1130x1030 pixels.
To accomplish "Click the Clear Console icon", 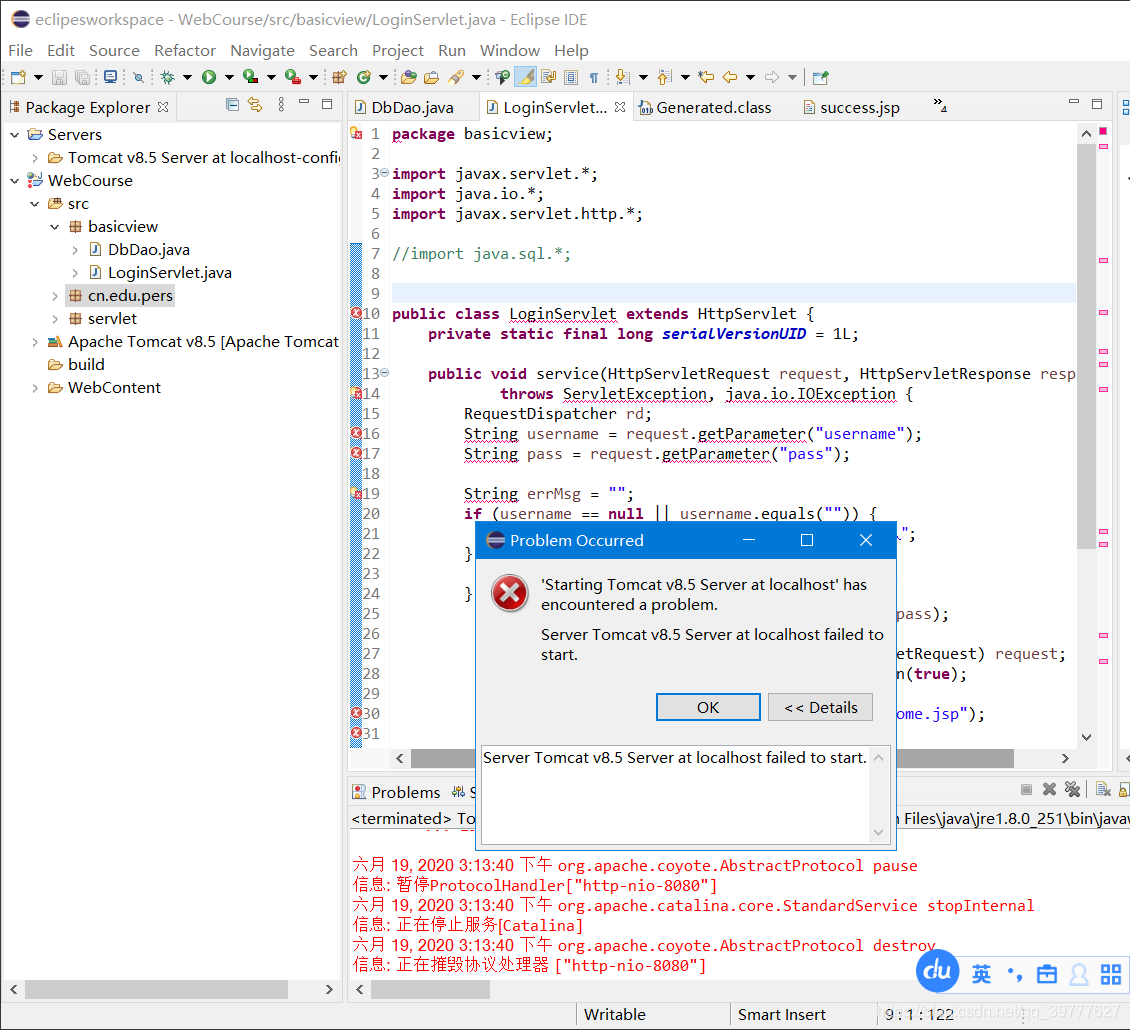I will pos(1103,789).
